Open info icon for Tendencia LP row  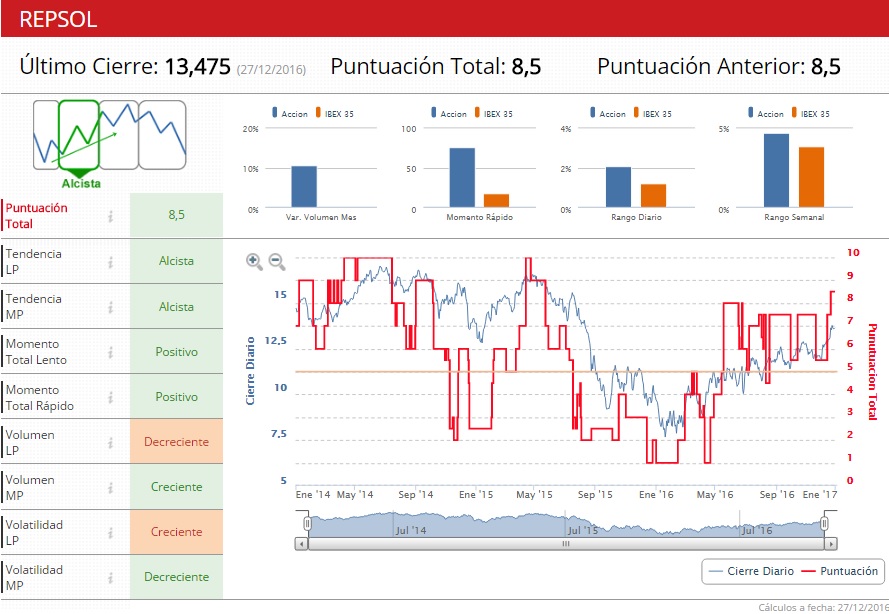(x=111, y=262)
